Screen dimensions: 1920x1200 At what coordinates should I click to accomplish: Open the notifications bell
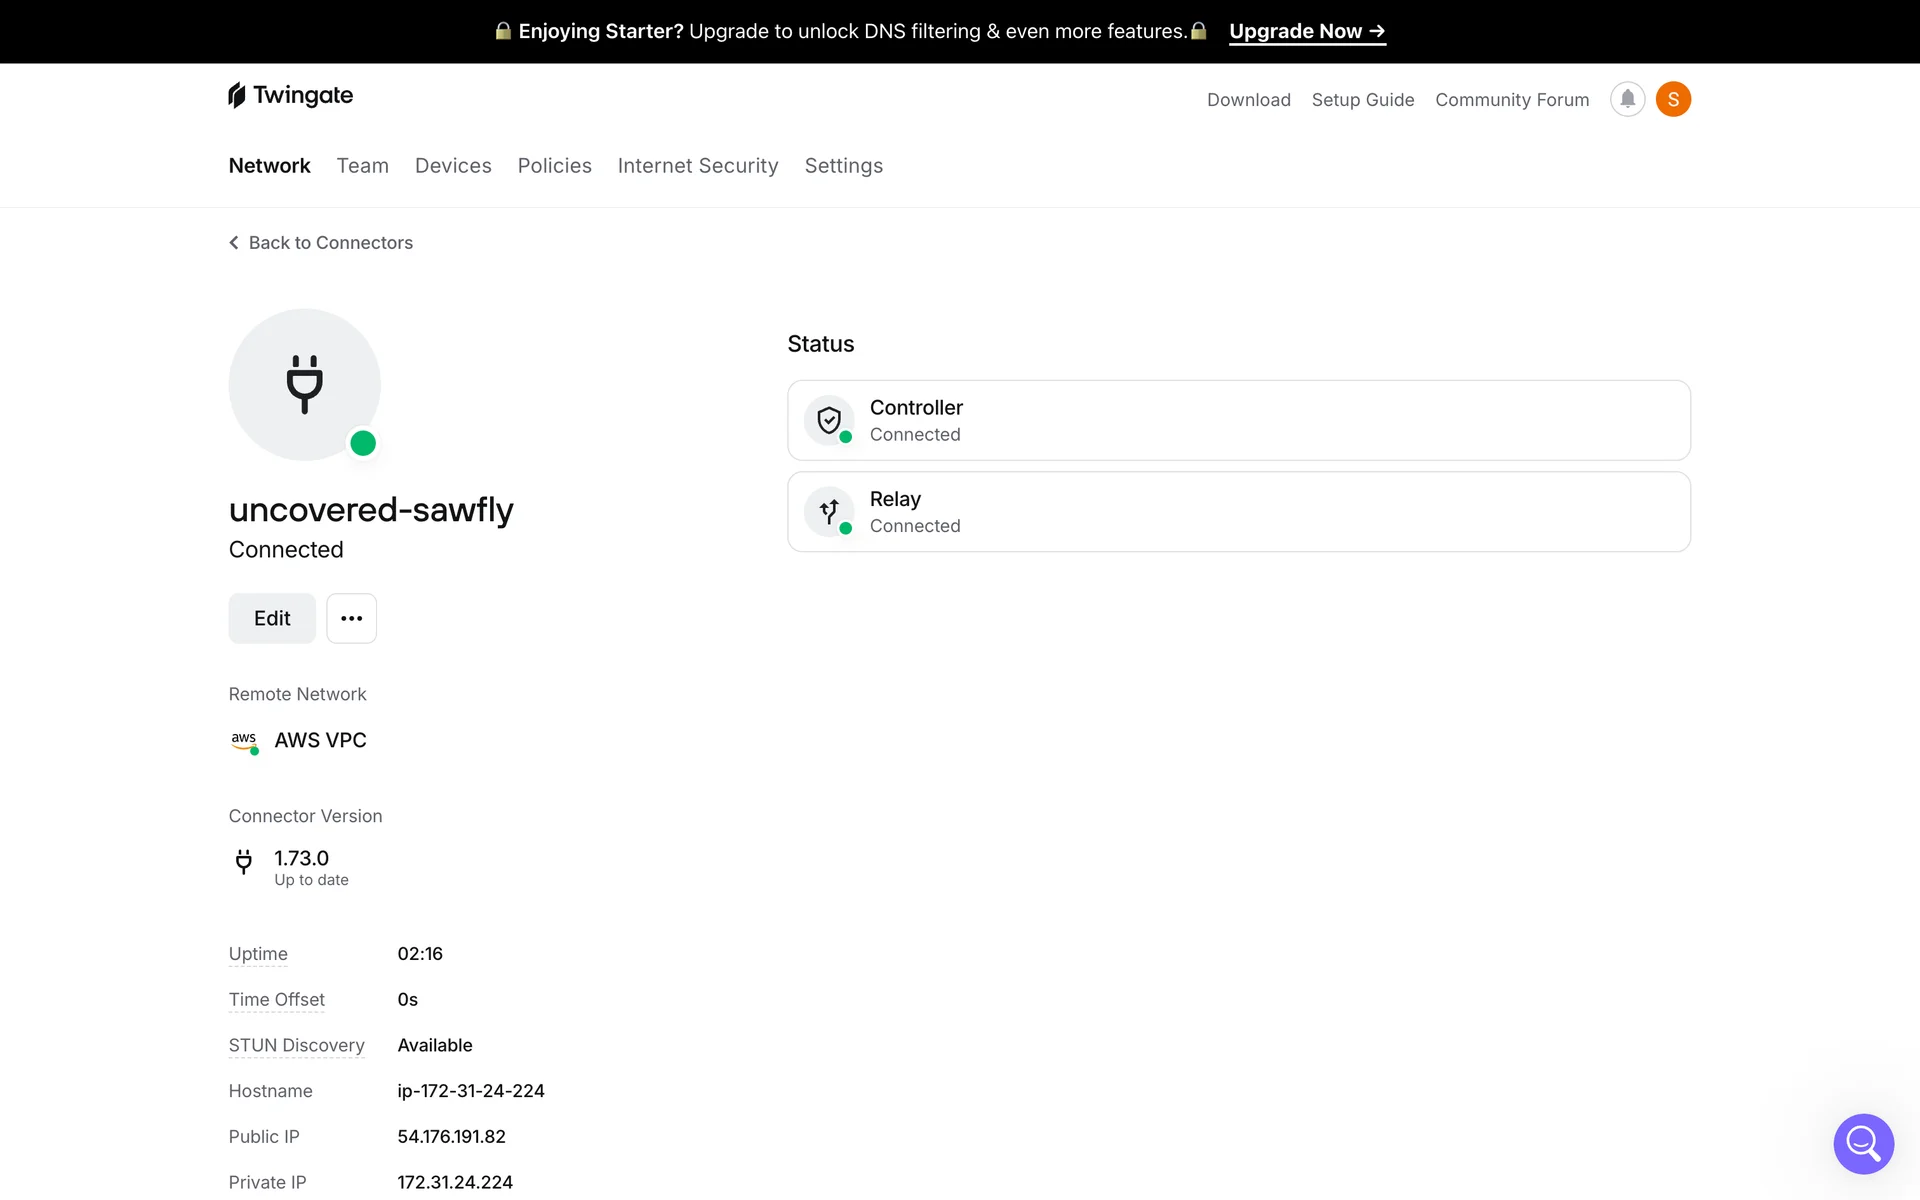coord(1627,99)
